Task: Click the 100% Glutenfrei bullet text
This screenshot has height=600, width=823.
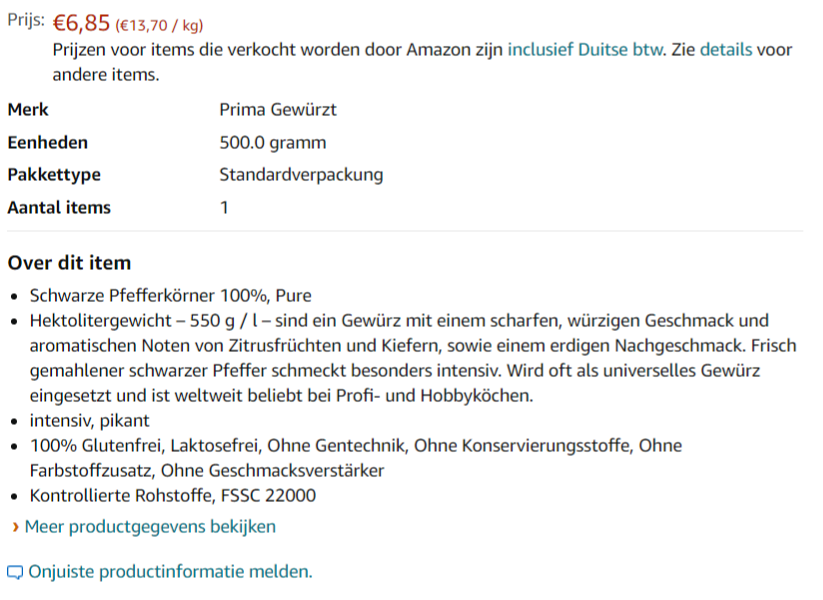Action: pos(356,458)
